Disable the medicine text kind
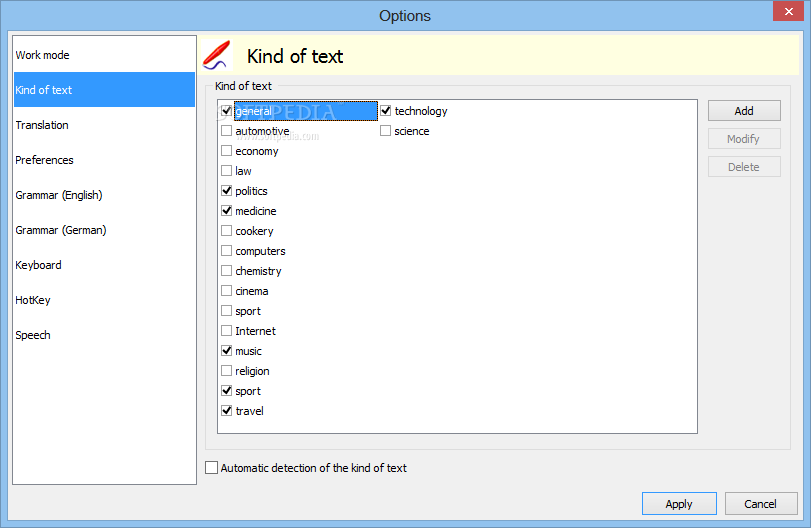 (x=227, y=210)
